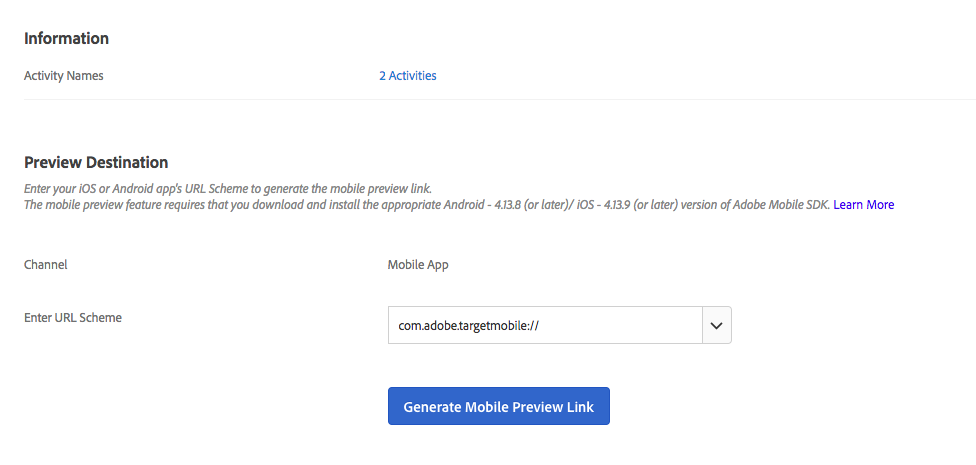Follow the Learn More link
This screenshot has width=976, height=465.
click(863, 205)
